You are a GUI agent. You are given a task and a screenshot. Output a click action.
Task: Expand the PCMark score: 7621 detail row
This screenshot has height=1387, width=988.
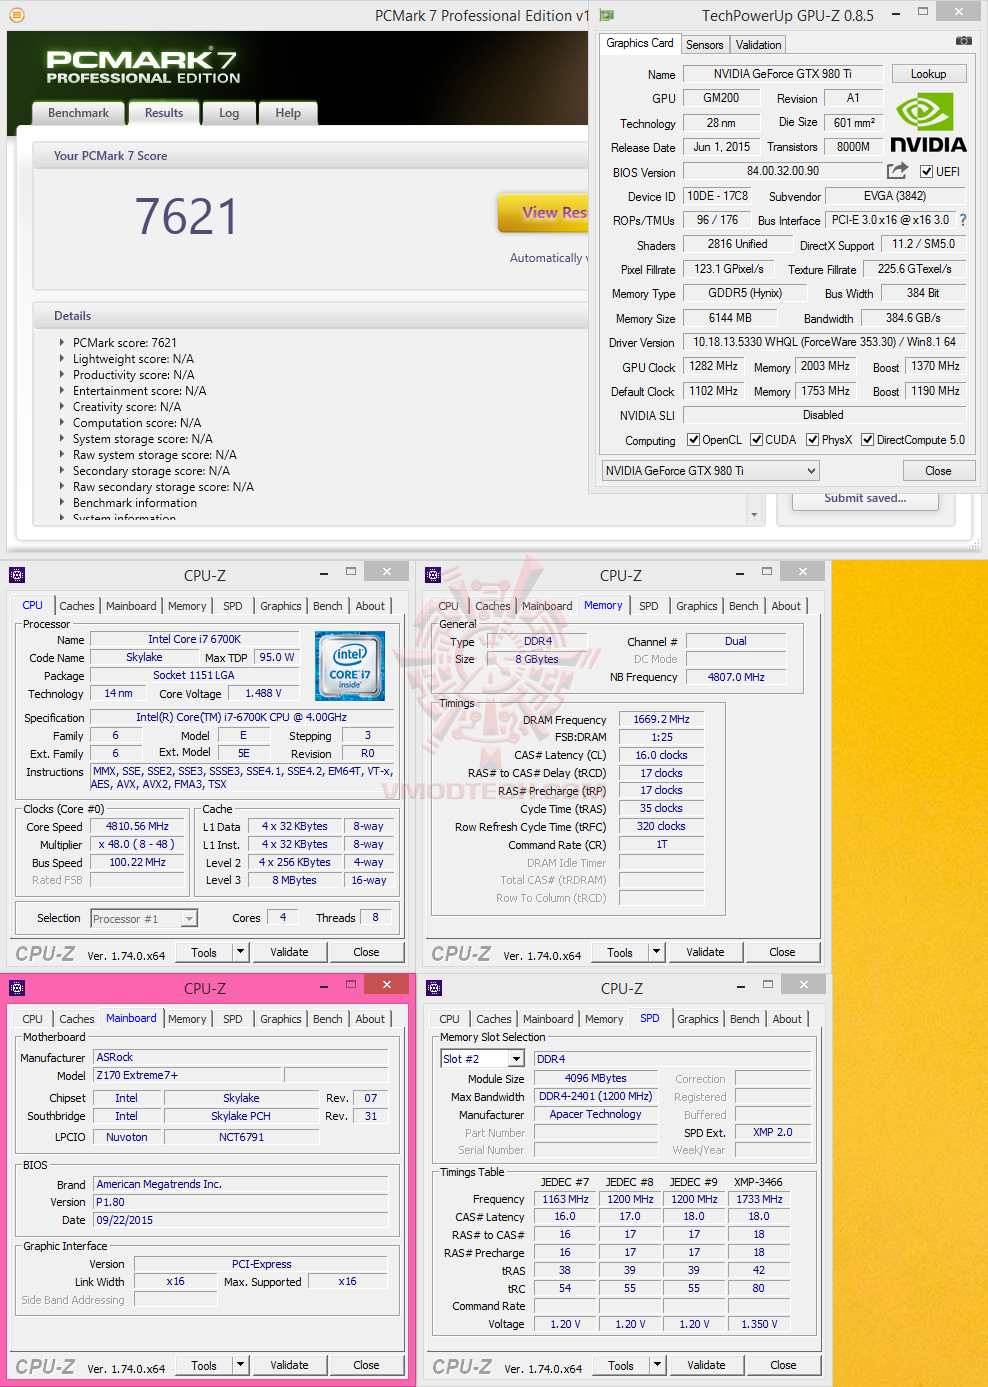point(62,343)
